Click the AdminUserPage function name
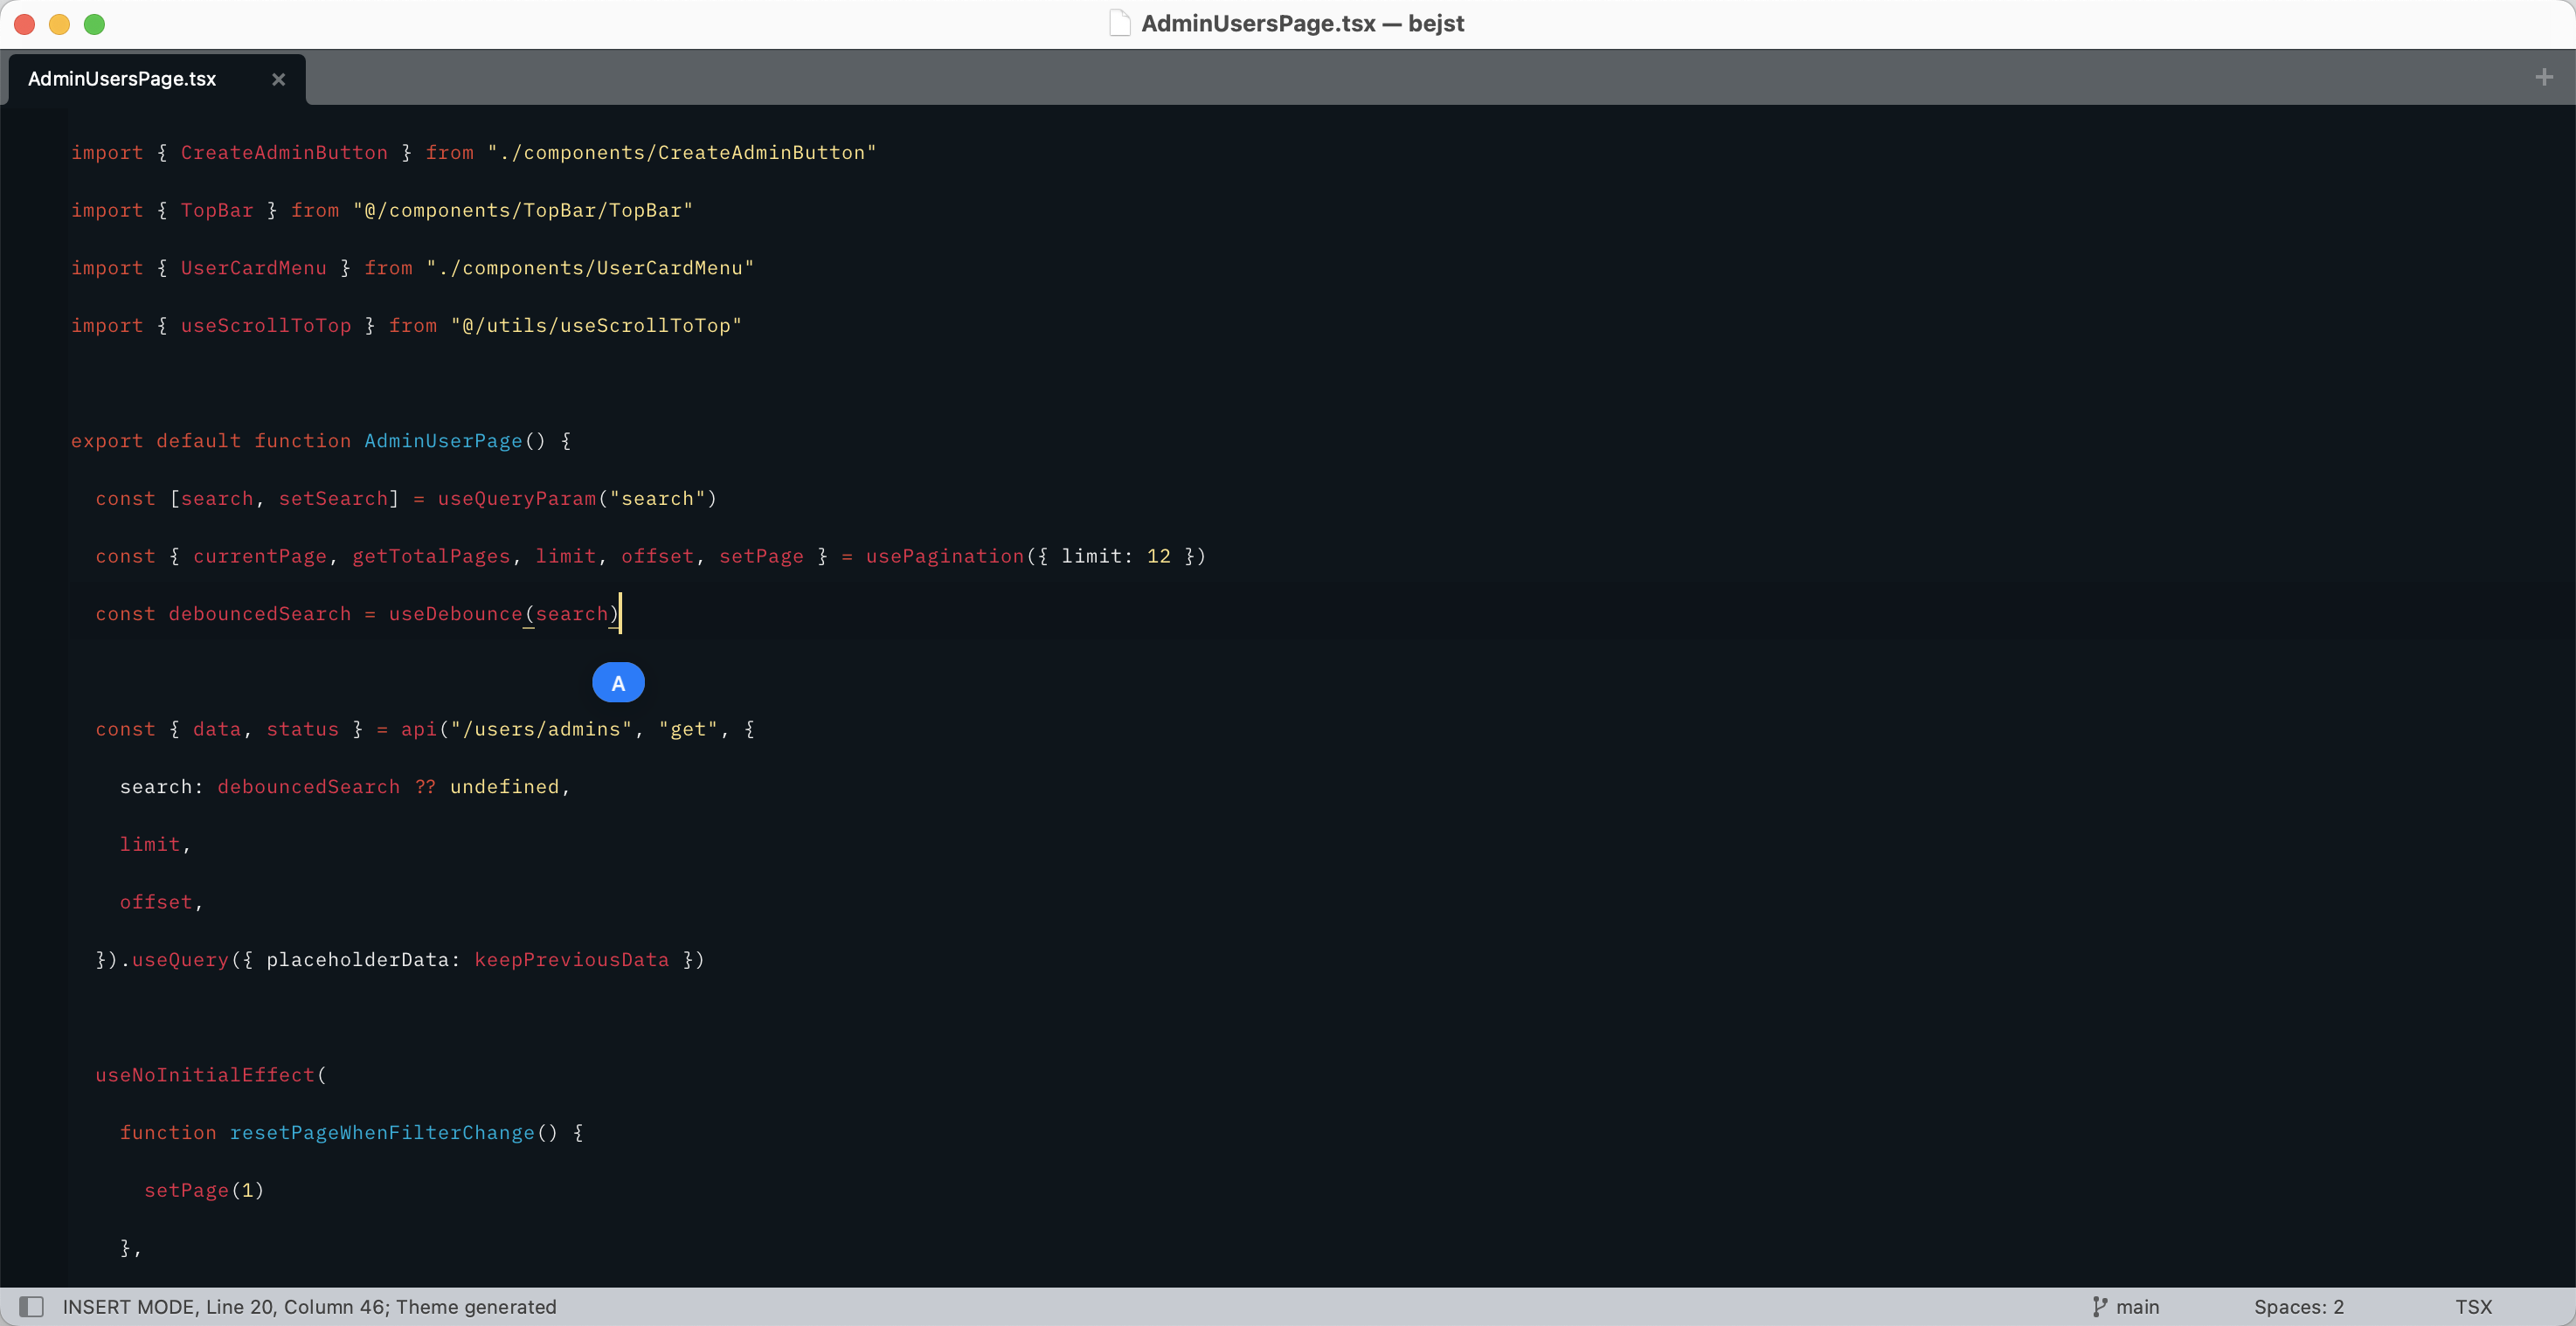 tap(443, 441)
